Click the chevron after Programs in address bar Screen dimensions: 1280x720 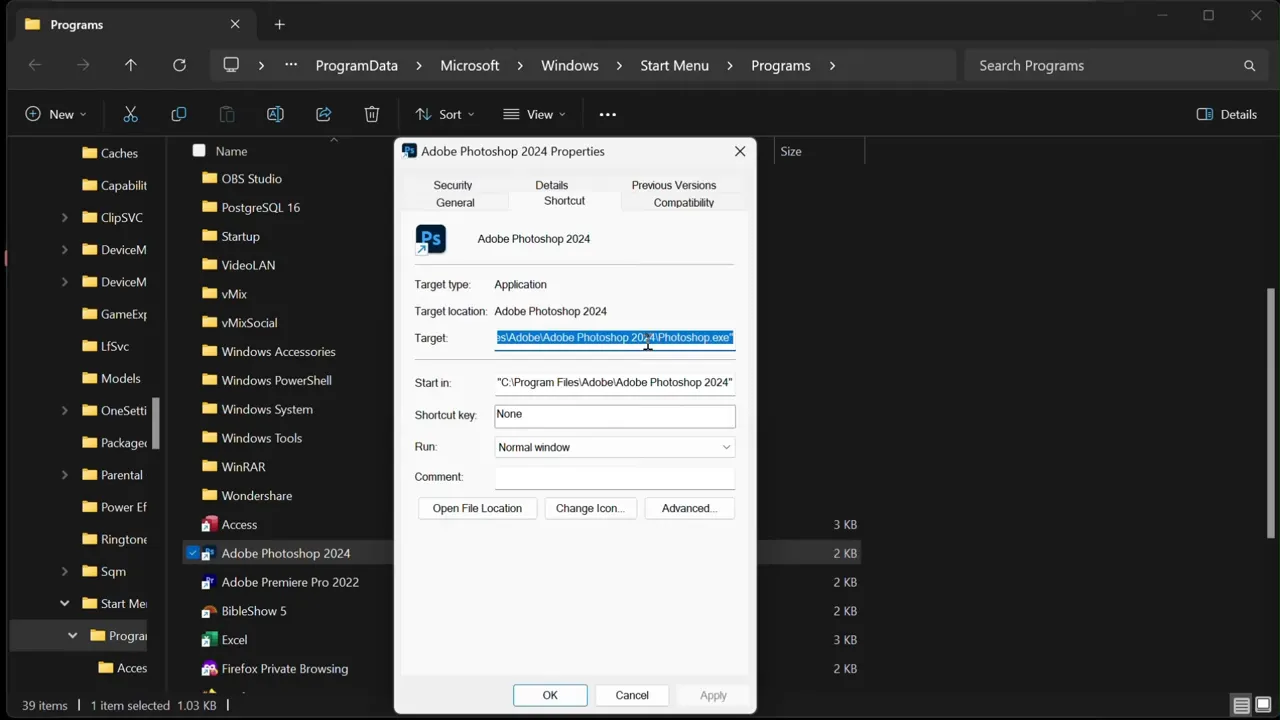click(x=832, y=66)
